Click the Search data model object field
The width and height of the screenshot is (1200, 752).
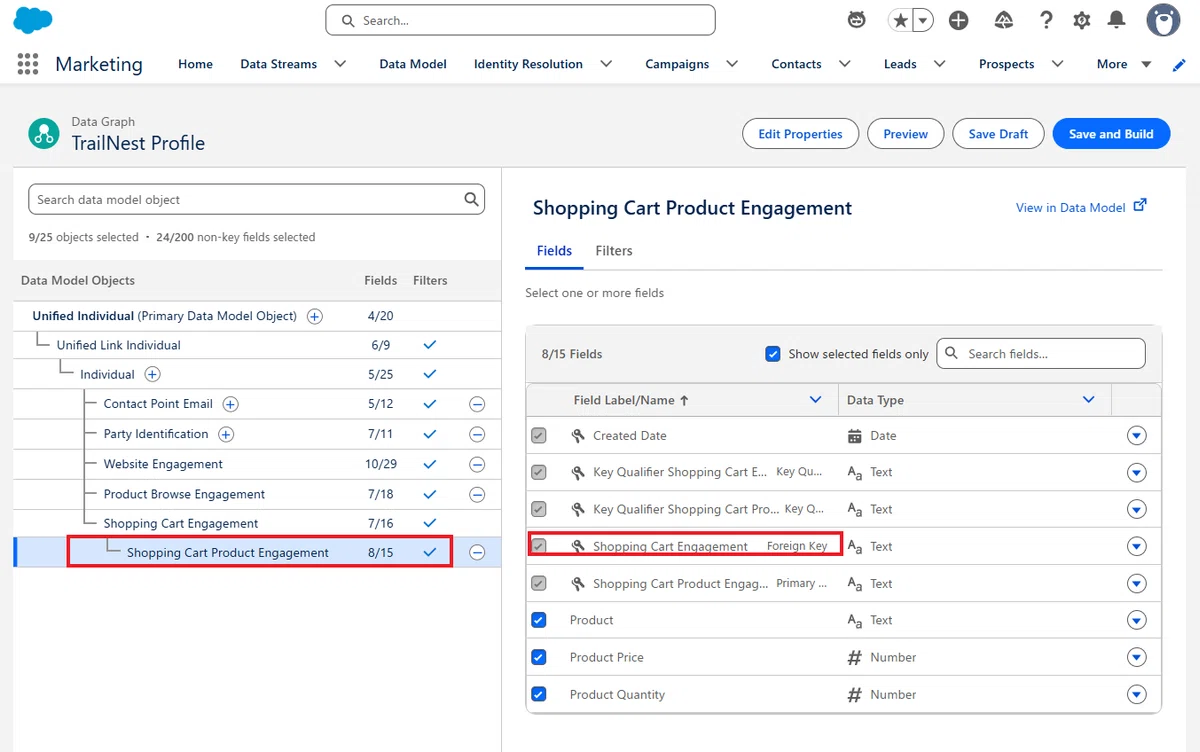[256, 199]
